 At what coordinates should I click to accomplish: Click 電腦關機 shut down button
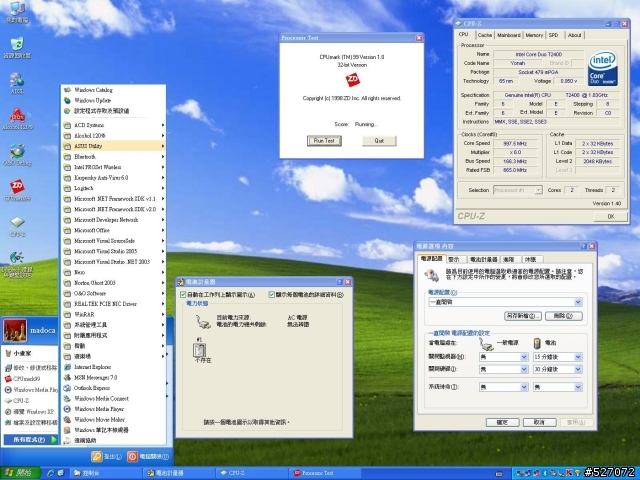click(x=148, y=457)
